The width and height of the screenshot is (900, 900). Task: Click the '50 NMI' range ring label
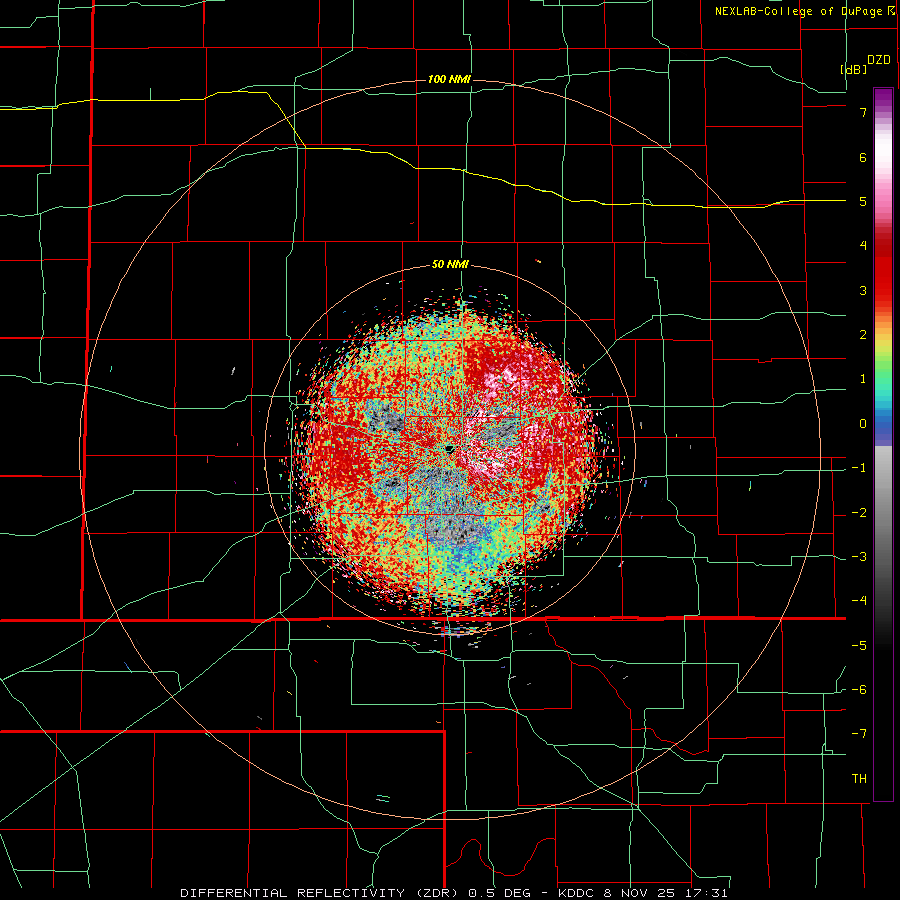(x=450, y=265)
